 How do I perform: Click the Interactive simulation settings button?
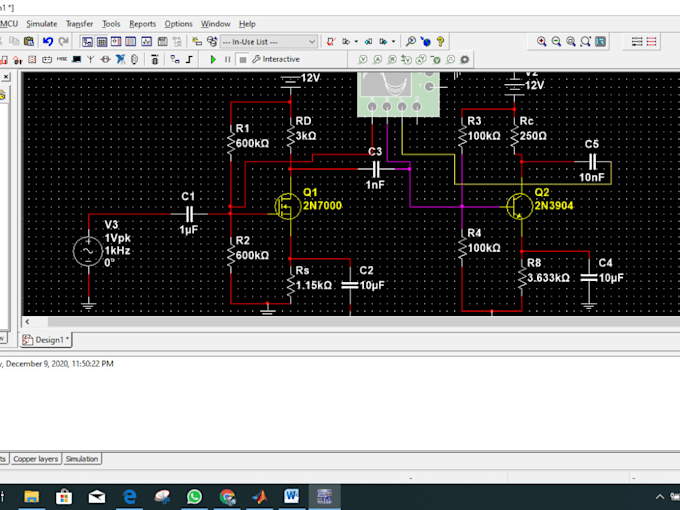pos(276,59)
